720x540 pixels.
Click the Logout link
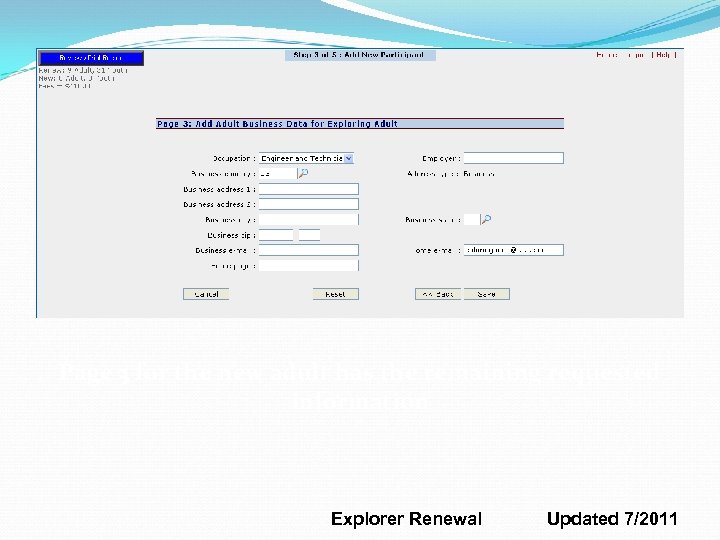636,55
